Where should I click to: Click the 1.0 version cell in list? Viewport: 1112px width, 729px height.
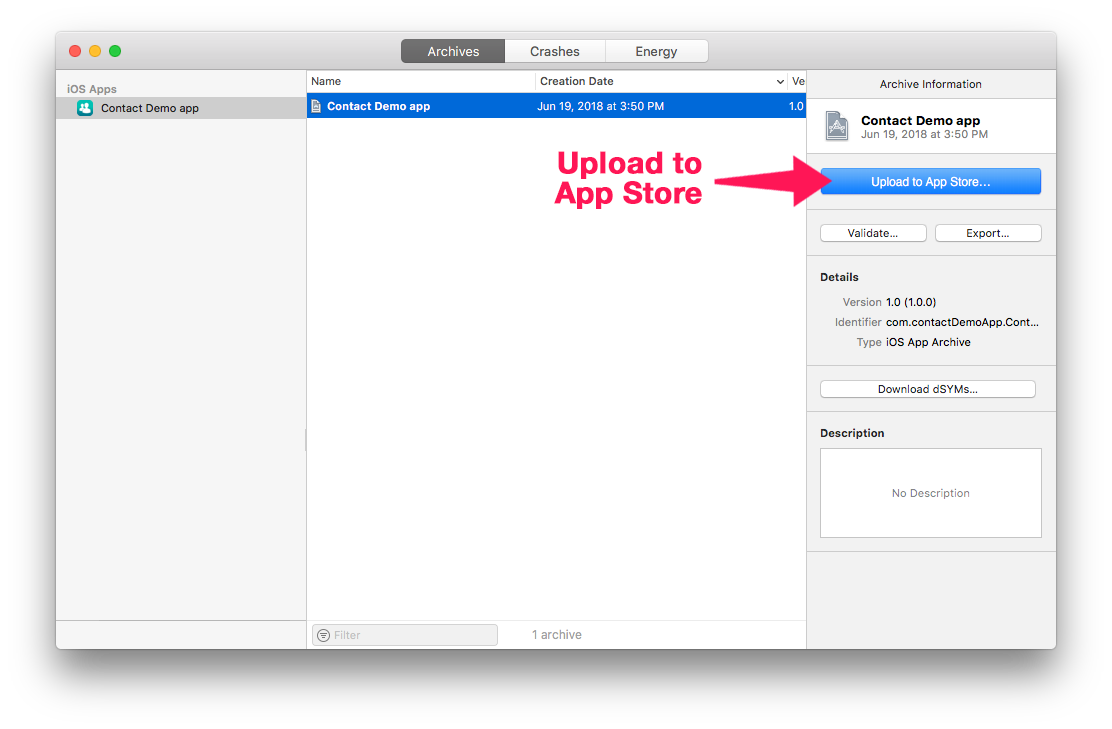pos(796,106)
